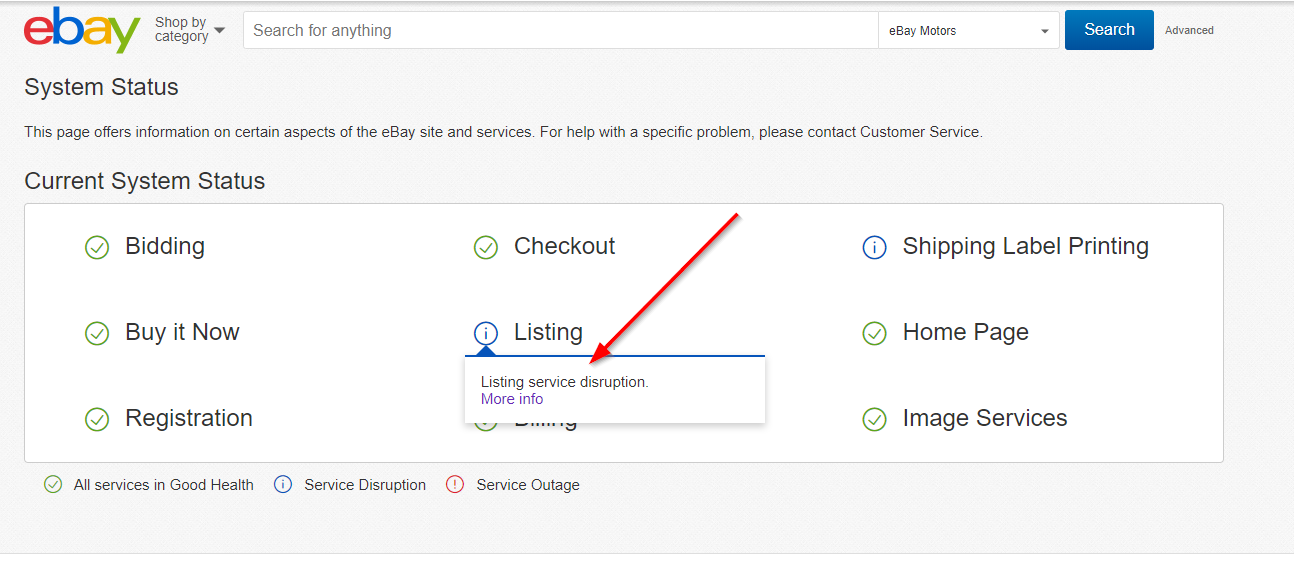Viewport: 1294px width, 573px height.
Task: Open the Shop by category dropdown
Action: click(190, 30)
